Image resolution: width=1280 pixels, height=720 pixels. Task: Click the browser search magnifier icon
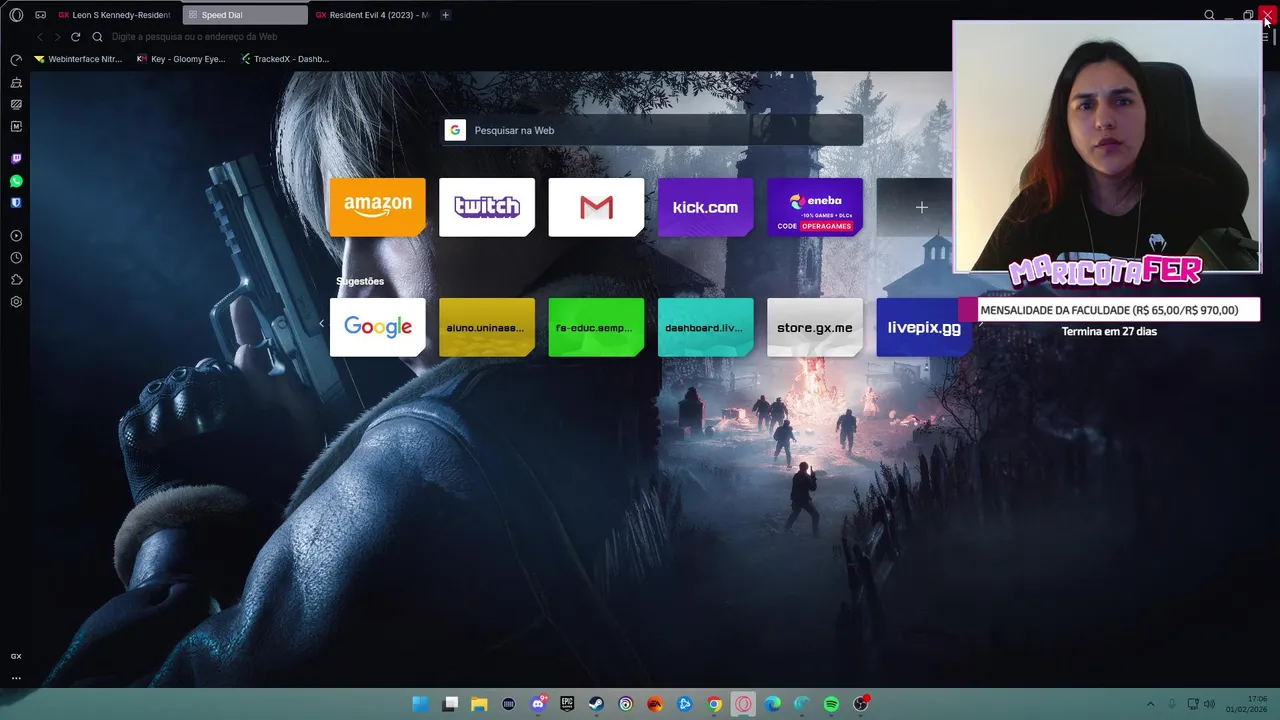coord(1209,15)
